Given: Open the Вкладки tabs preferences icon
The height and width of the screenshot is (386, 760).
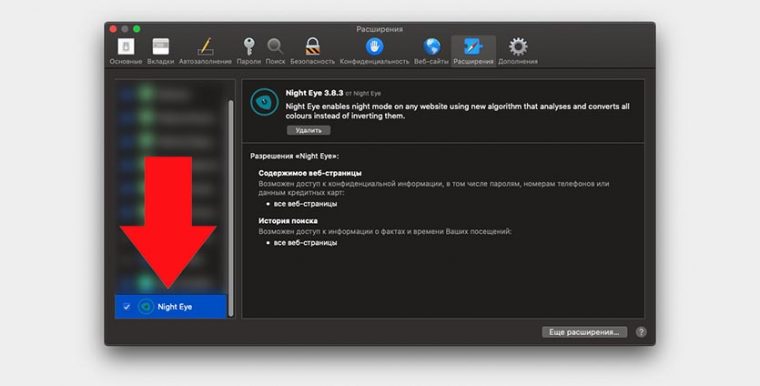Looking at the screenshot, I should tap(160, 47).
